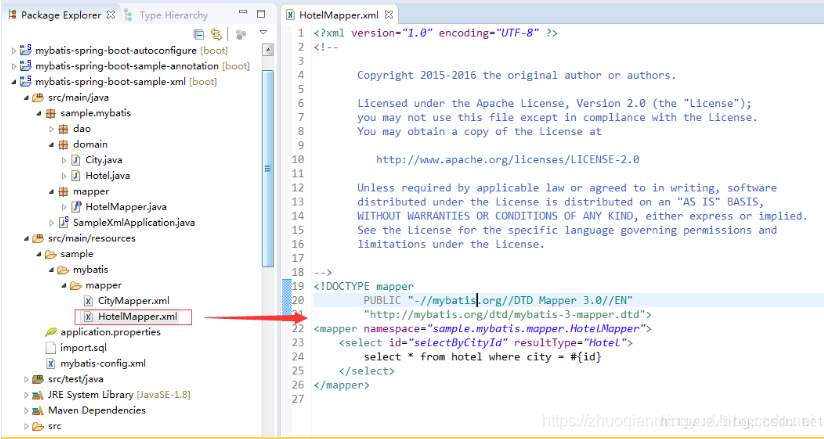Select HotelMapper.java in the tree
The image size is (824, 439).
tap(126, 207)
